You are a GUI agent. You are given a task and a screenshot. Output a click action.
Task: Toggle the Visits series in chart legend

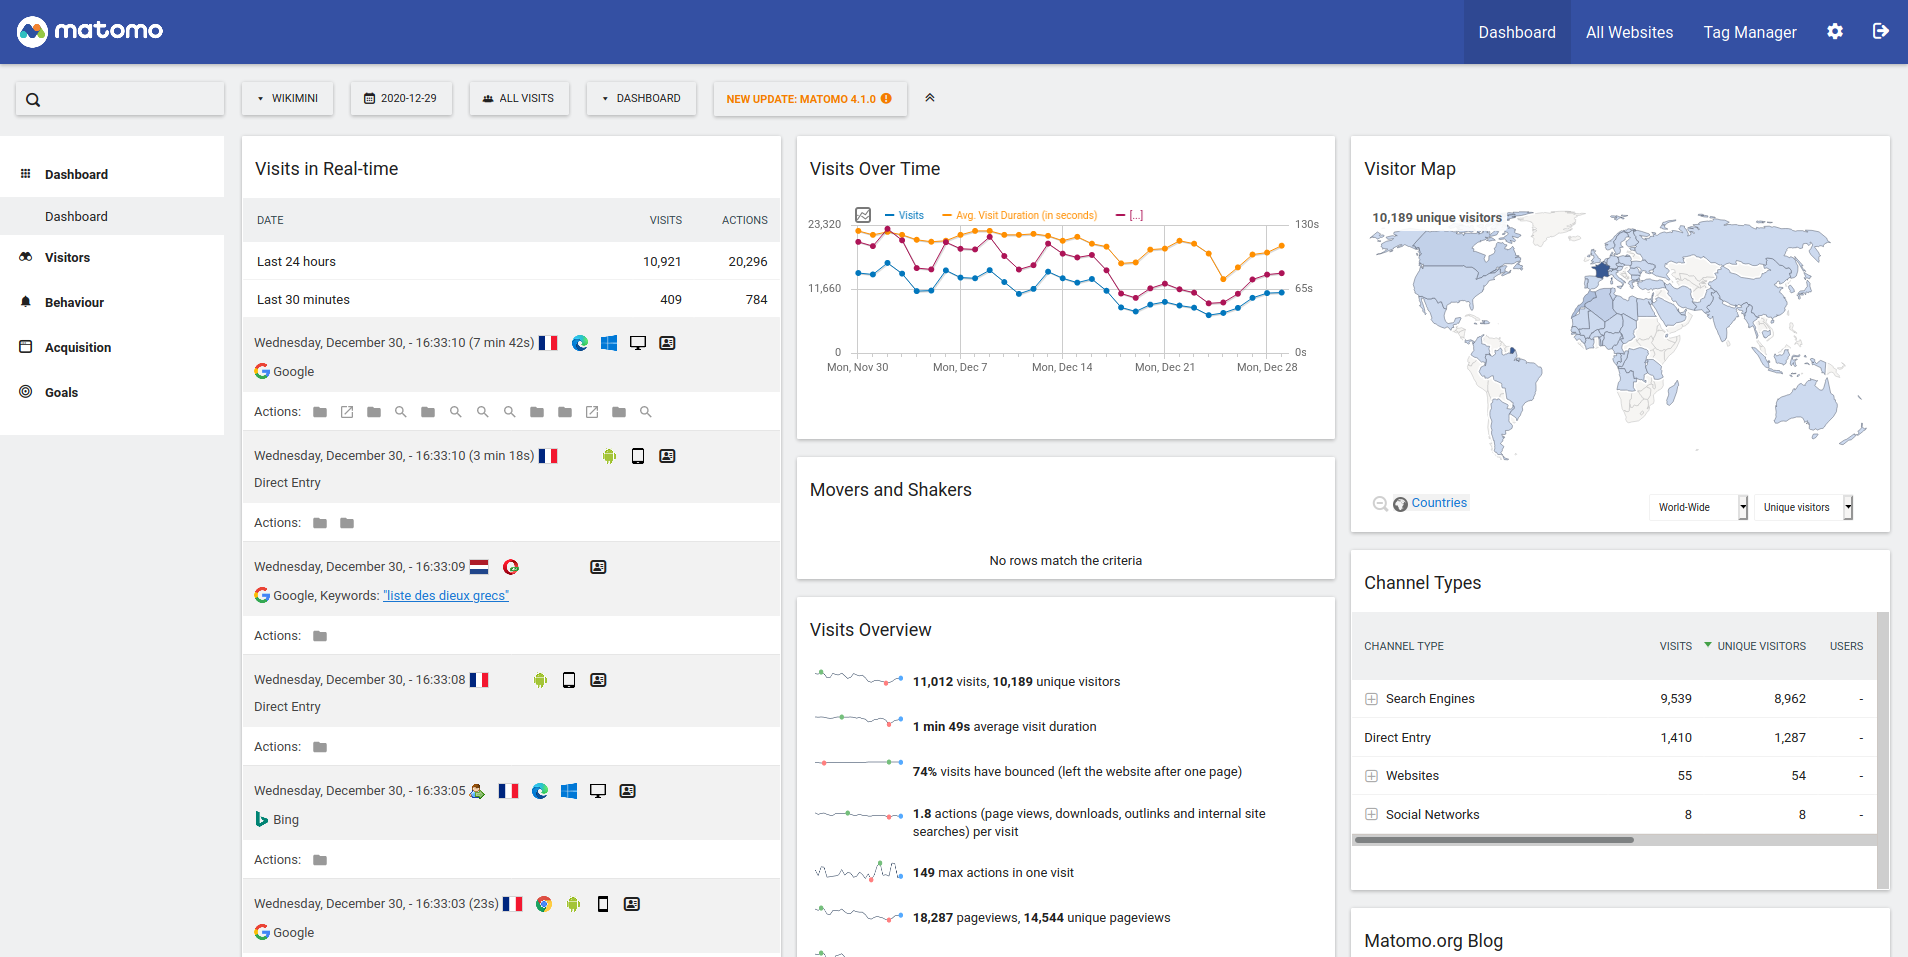pyautogui.click(x=904, y=216)
